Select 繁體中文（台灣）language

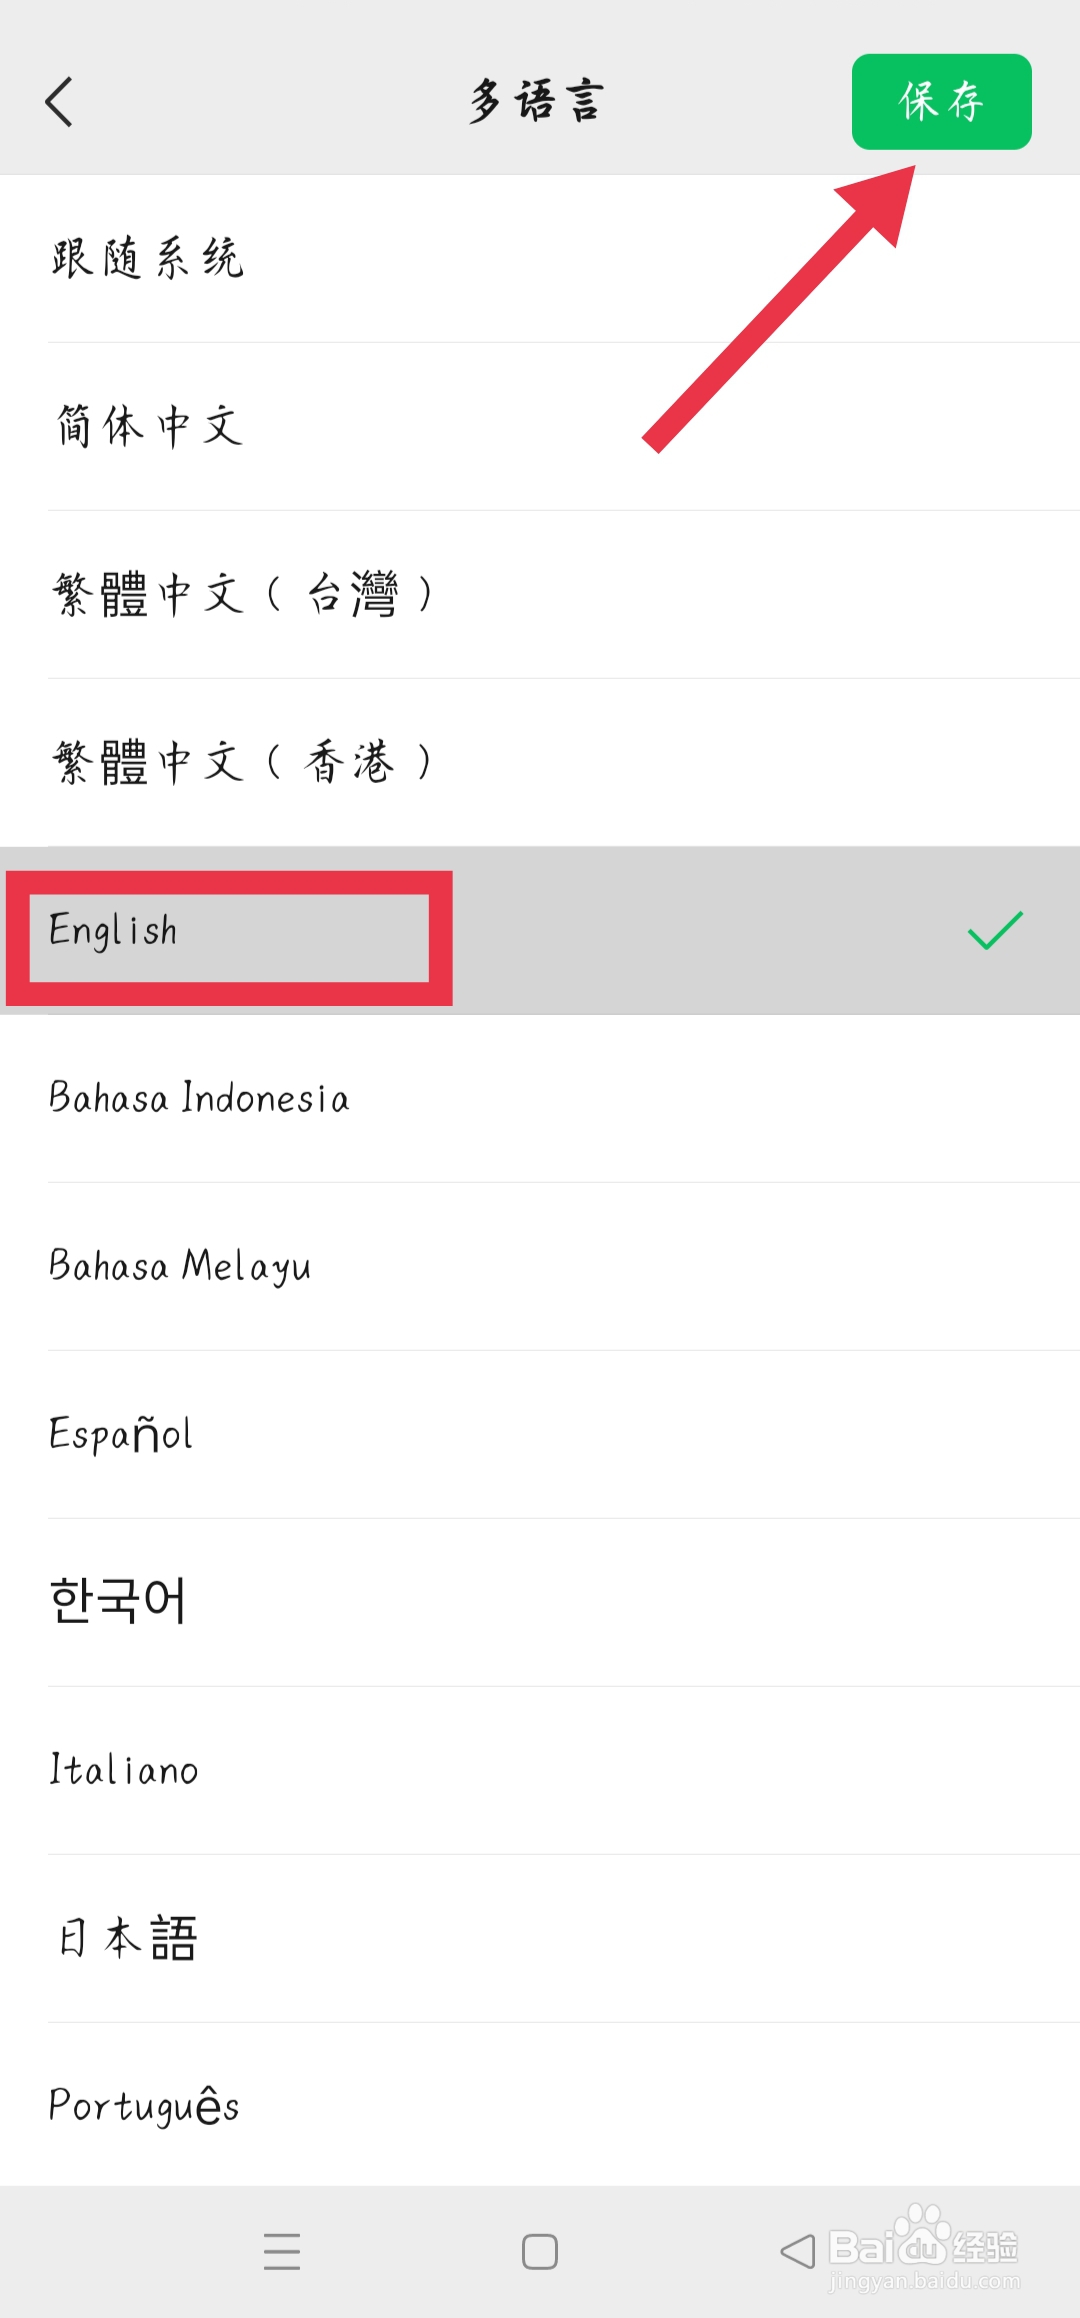242,594
